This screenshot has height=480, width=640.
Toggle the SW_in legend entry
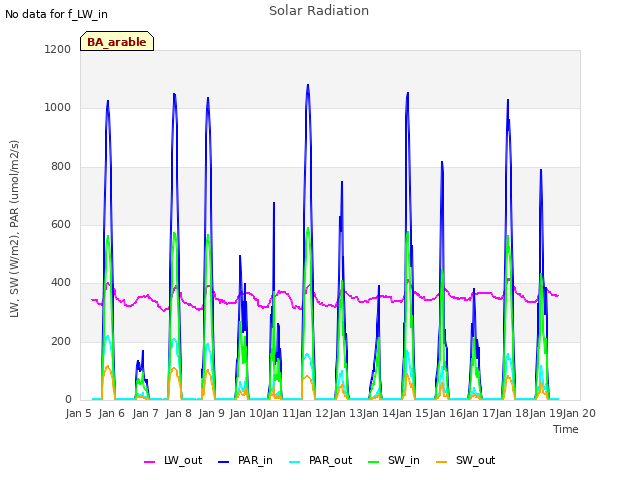[393, 461]
